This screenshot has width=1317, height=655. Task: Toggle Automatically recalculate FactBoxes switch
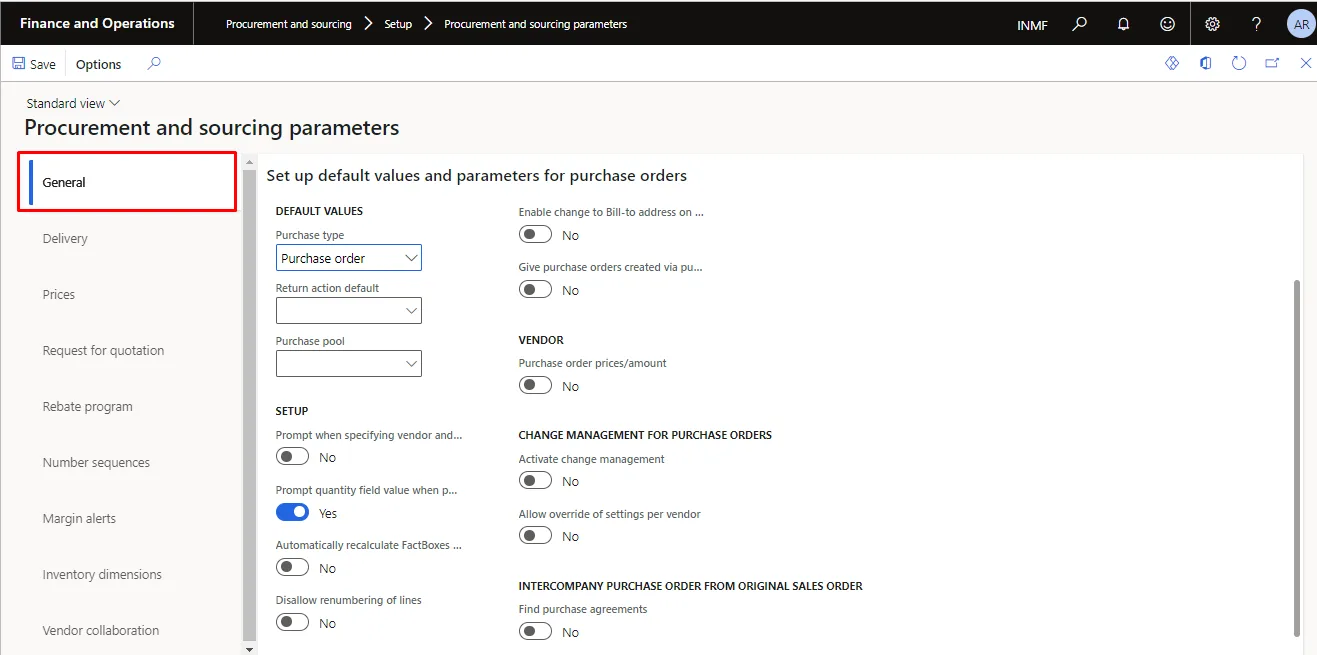tap(292, 567)
